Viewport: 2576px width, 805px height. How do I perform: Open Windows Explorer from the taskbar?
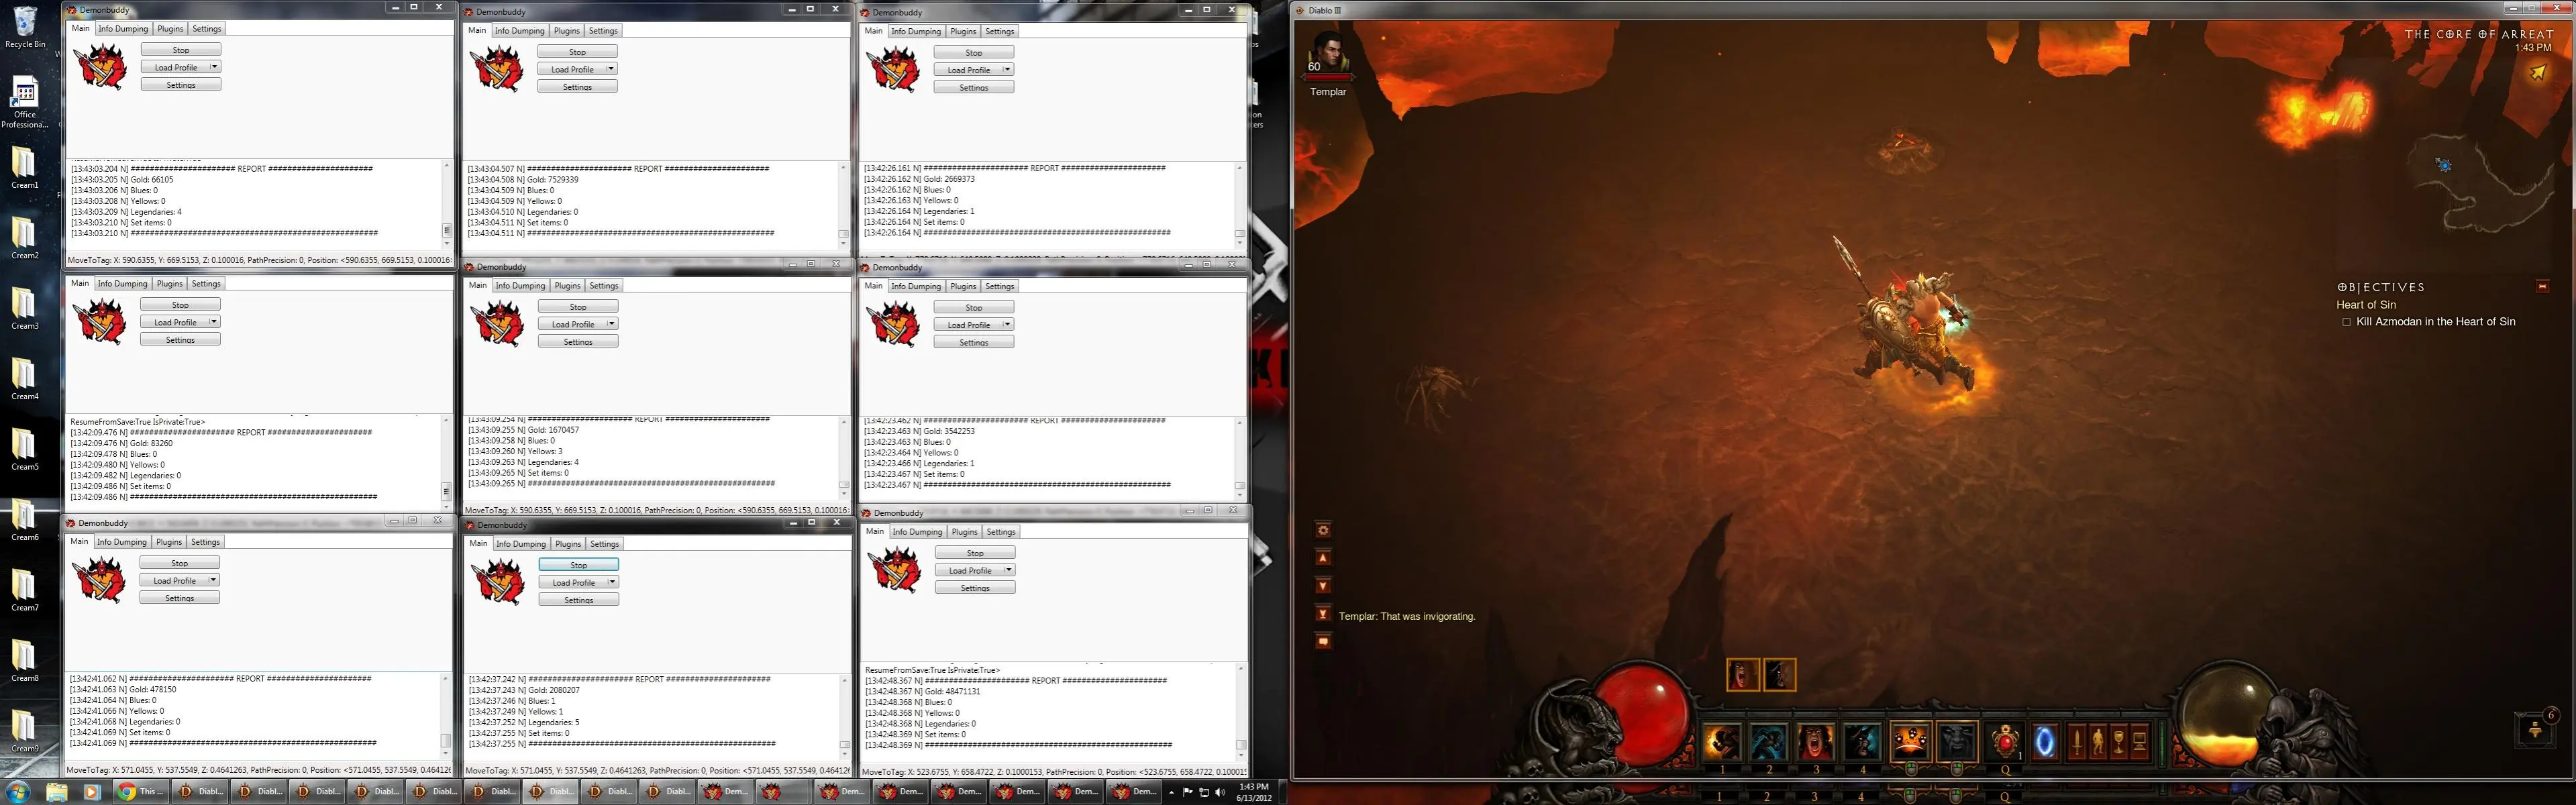click(x=57, y=792)
